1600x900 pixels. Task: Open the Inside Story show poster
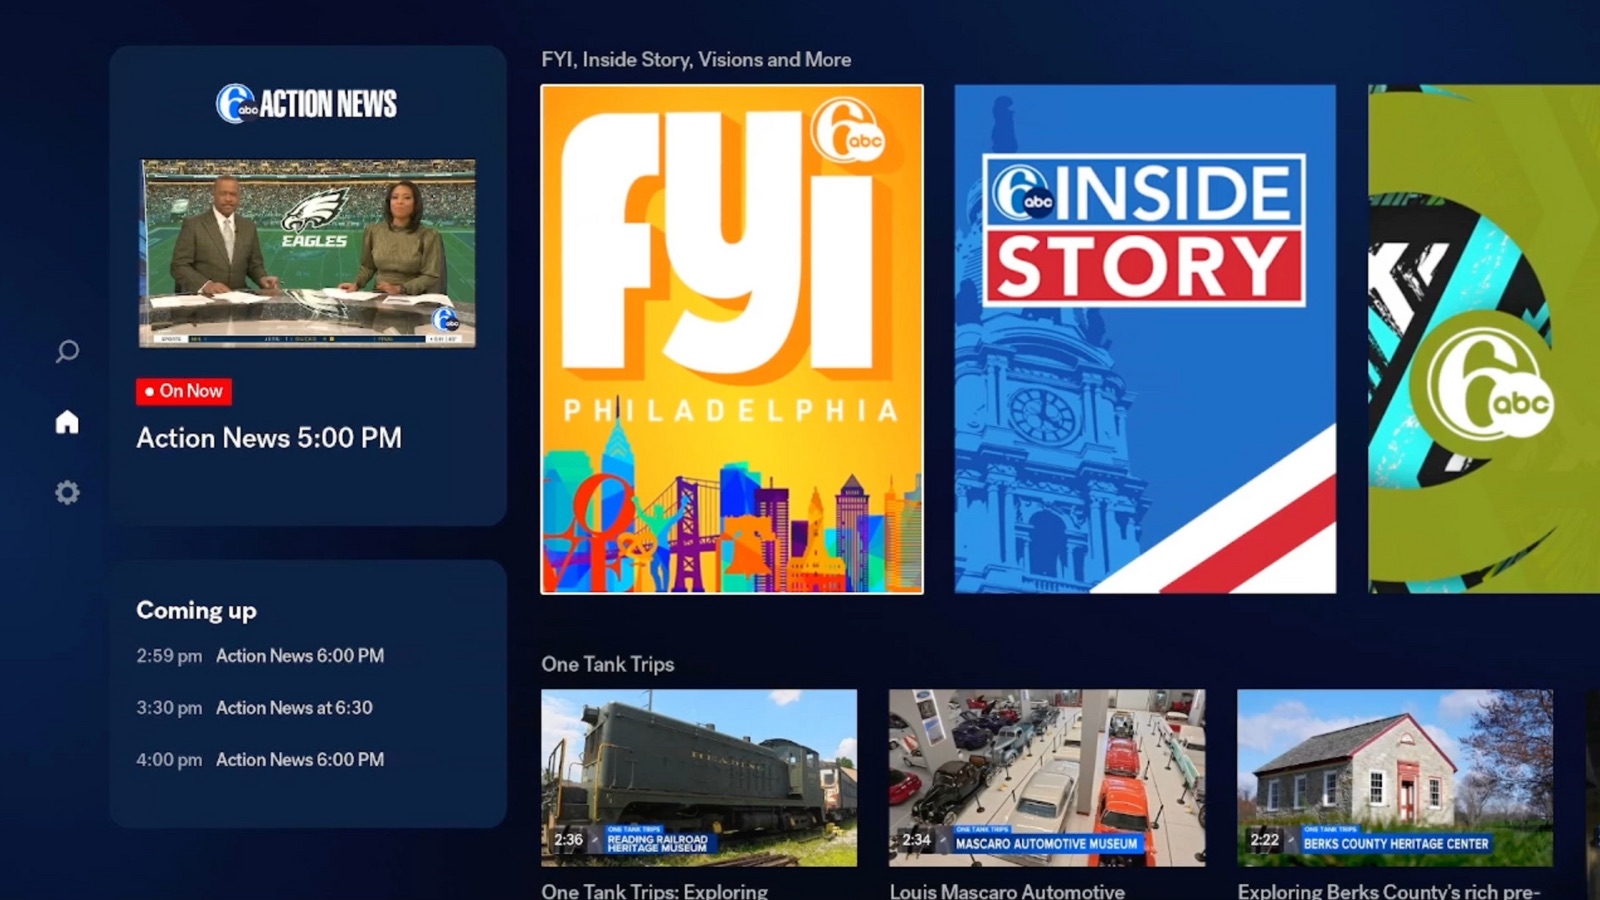[x=1145, y=339]
